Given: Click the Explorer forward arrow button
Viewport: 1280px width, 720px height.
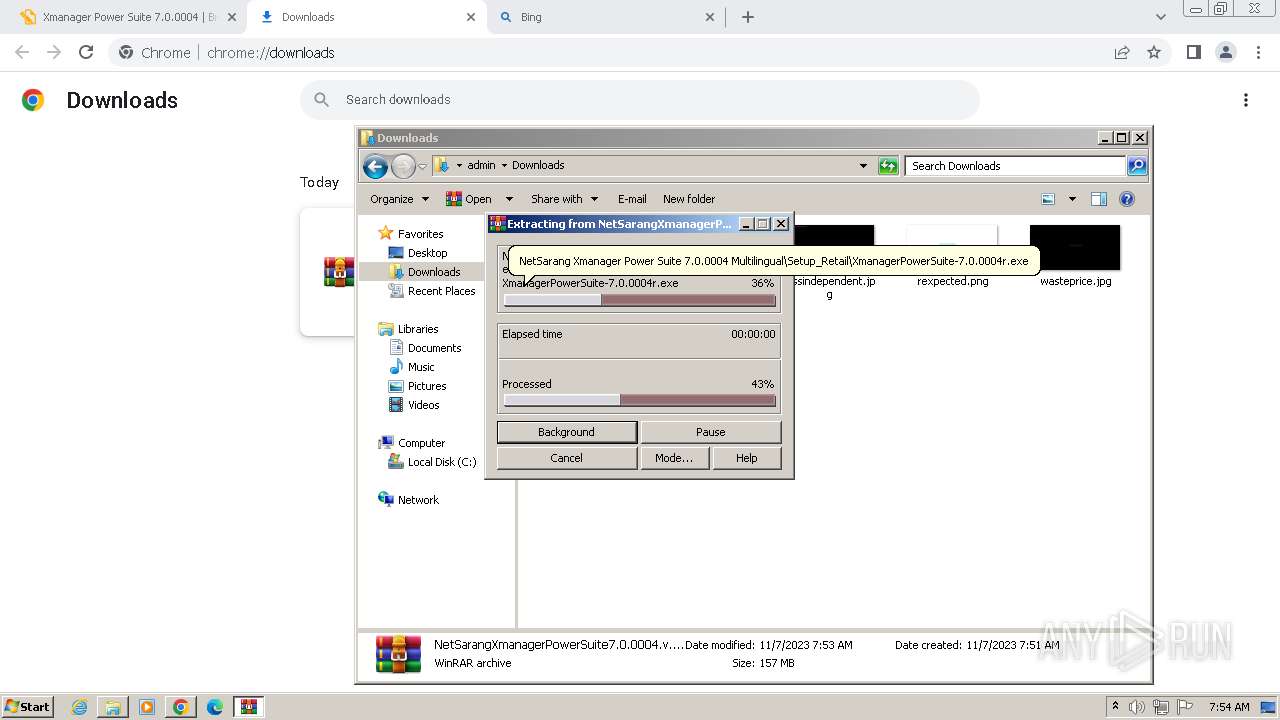Looking at the screenshot, I should (x=403, y=166).
